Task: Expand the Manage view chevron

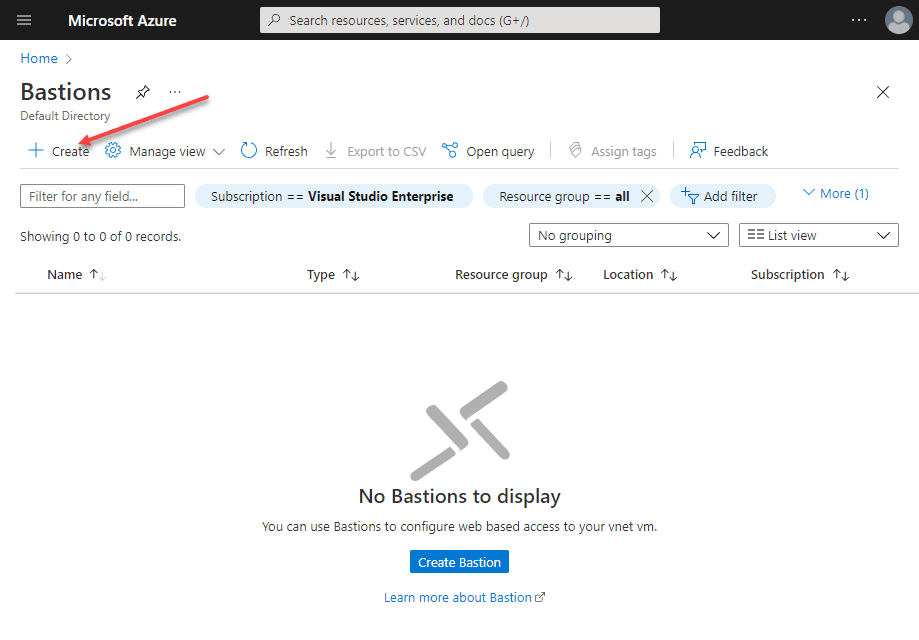Action: (x=219, y=152)
